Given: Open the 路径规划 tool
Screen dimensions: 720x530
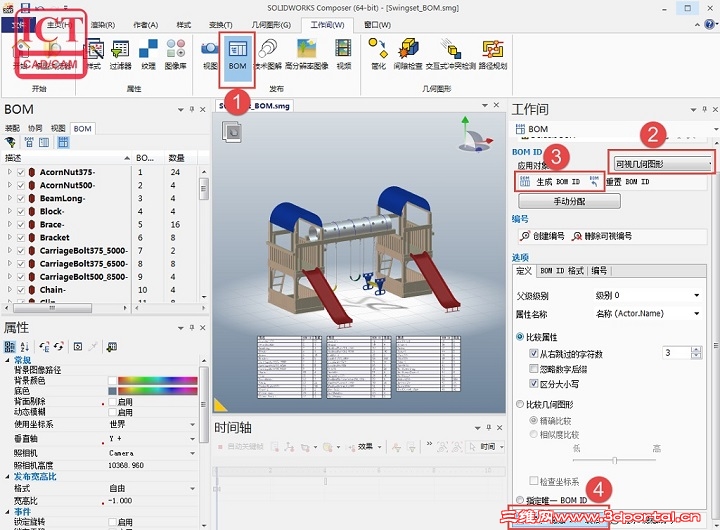Looking at the screenshot, I should pos(493,55).
